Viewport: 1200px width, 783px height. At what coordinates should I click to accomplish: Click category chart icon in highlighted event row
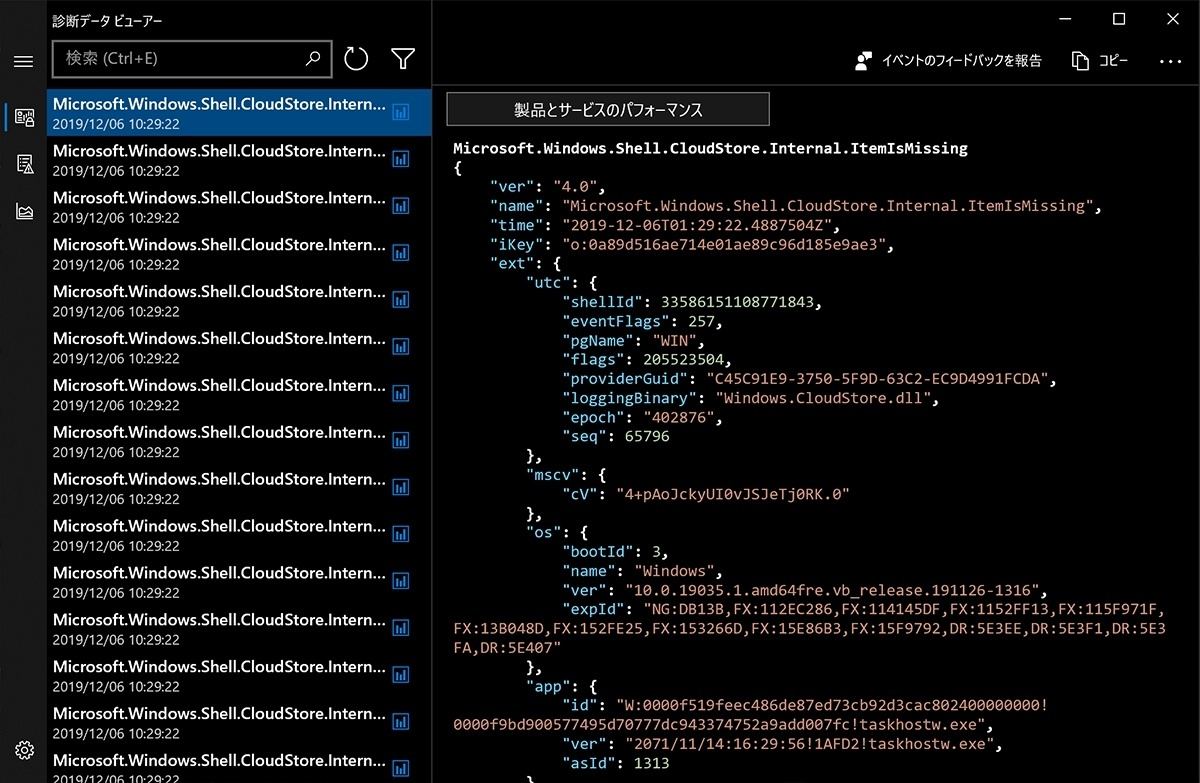pos(401,113)
